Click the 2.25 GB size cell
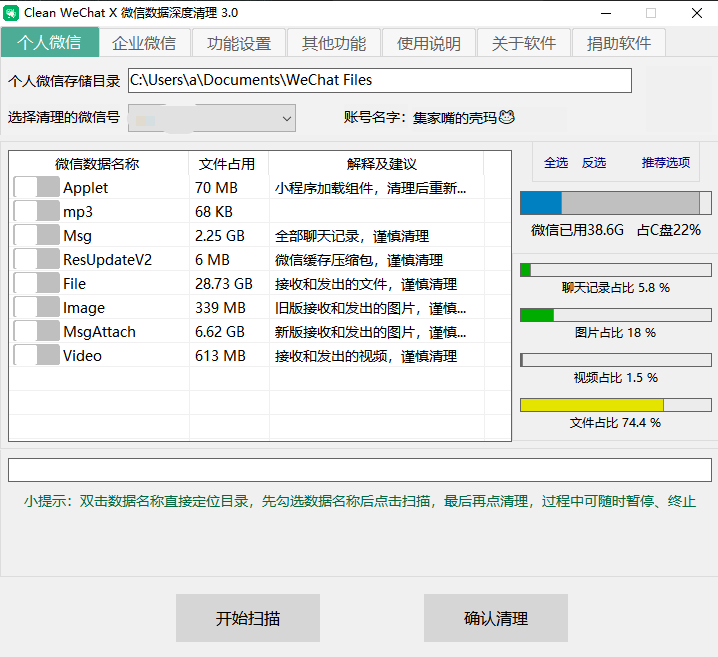The height and width of the screenshot is (657, 718). 220,236
